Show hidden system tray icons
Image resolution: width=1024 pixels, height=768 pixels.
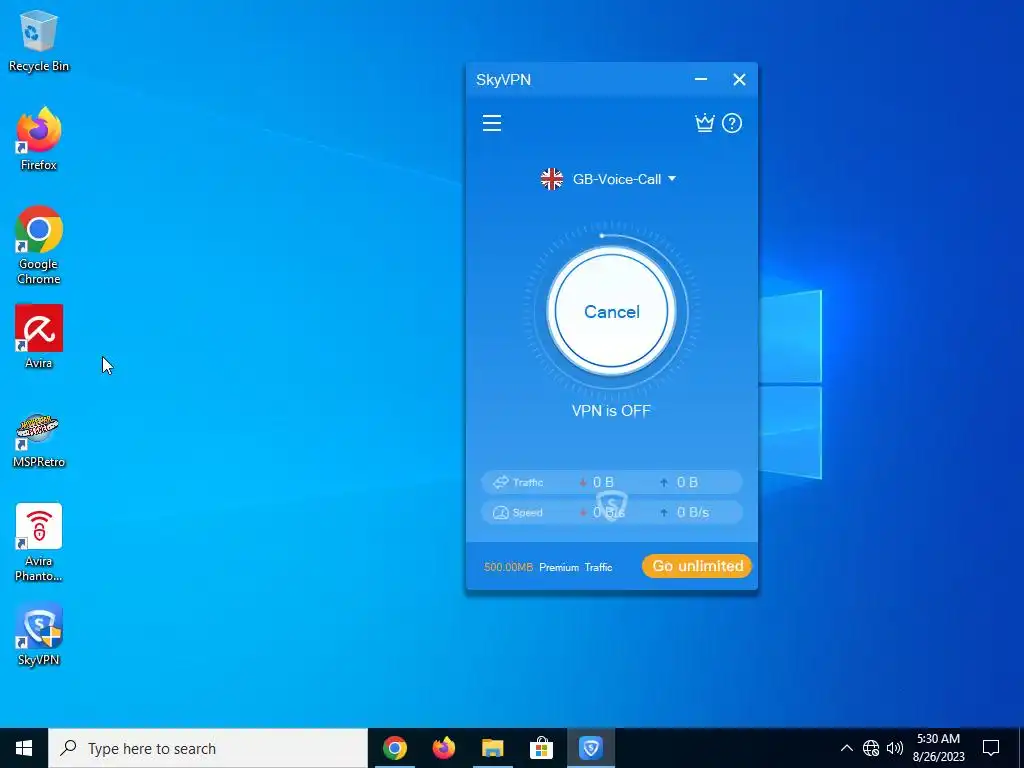tap(846, 748)
